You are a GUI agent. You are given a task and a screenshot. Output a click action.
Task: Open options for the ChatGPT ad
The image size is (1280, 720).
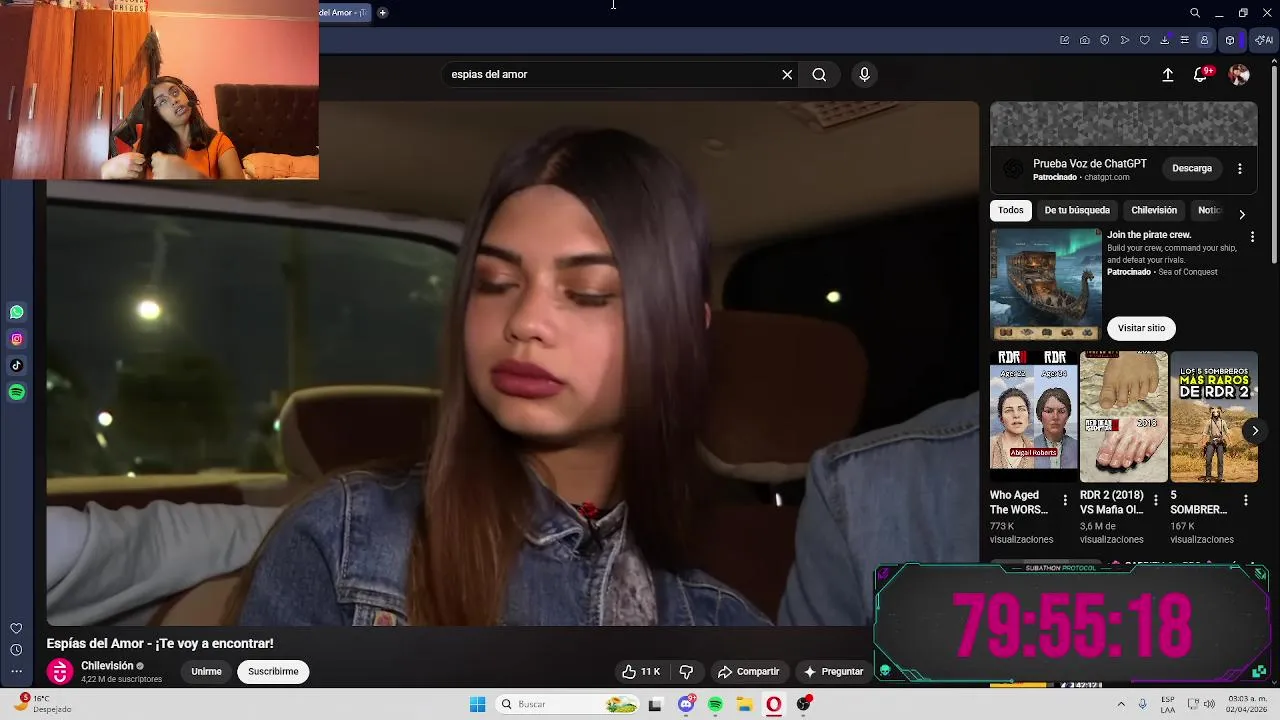pos(1240,169)
